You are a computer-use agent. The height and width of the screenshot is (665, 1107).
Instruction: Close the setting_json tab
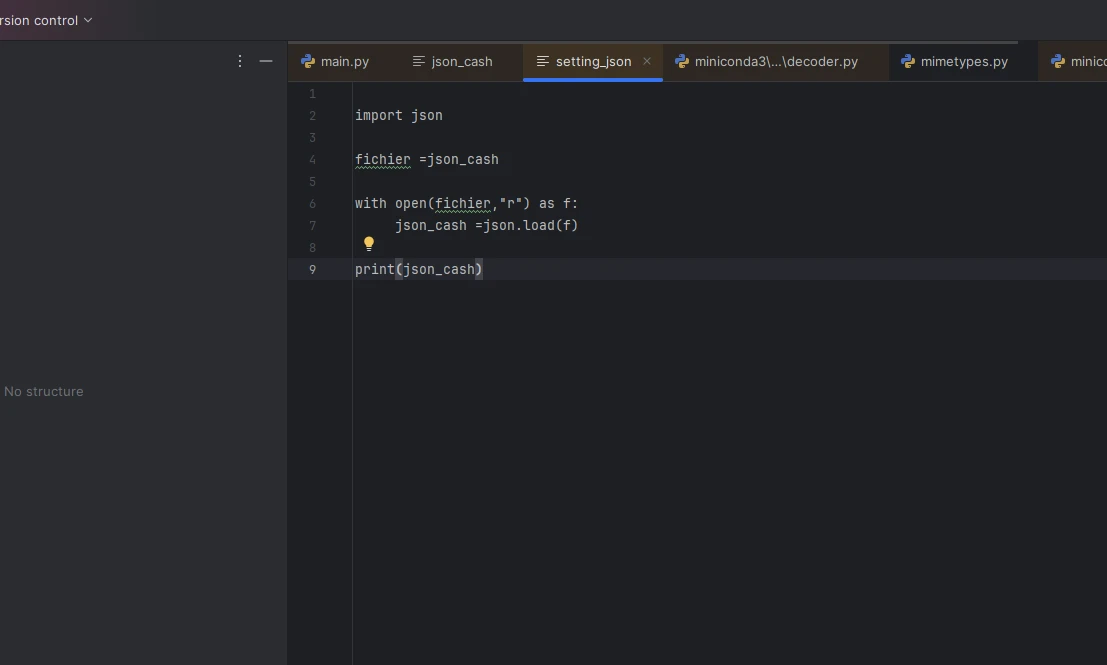coord(647,61)
